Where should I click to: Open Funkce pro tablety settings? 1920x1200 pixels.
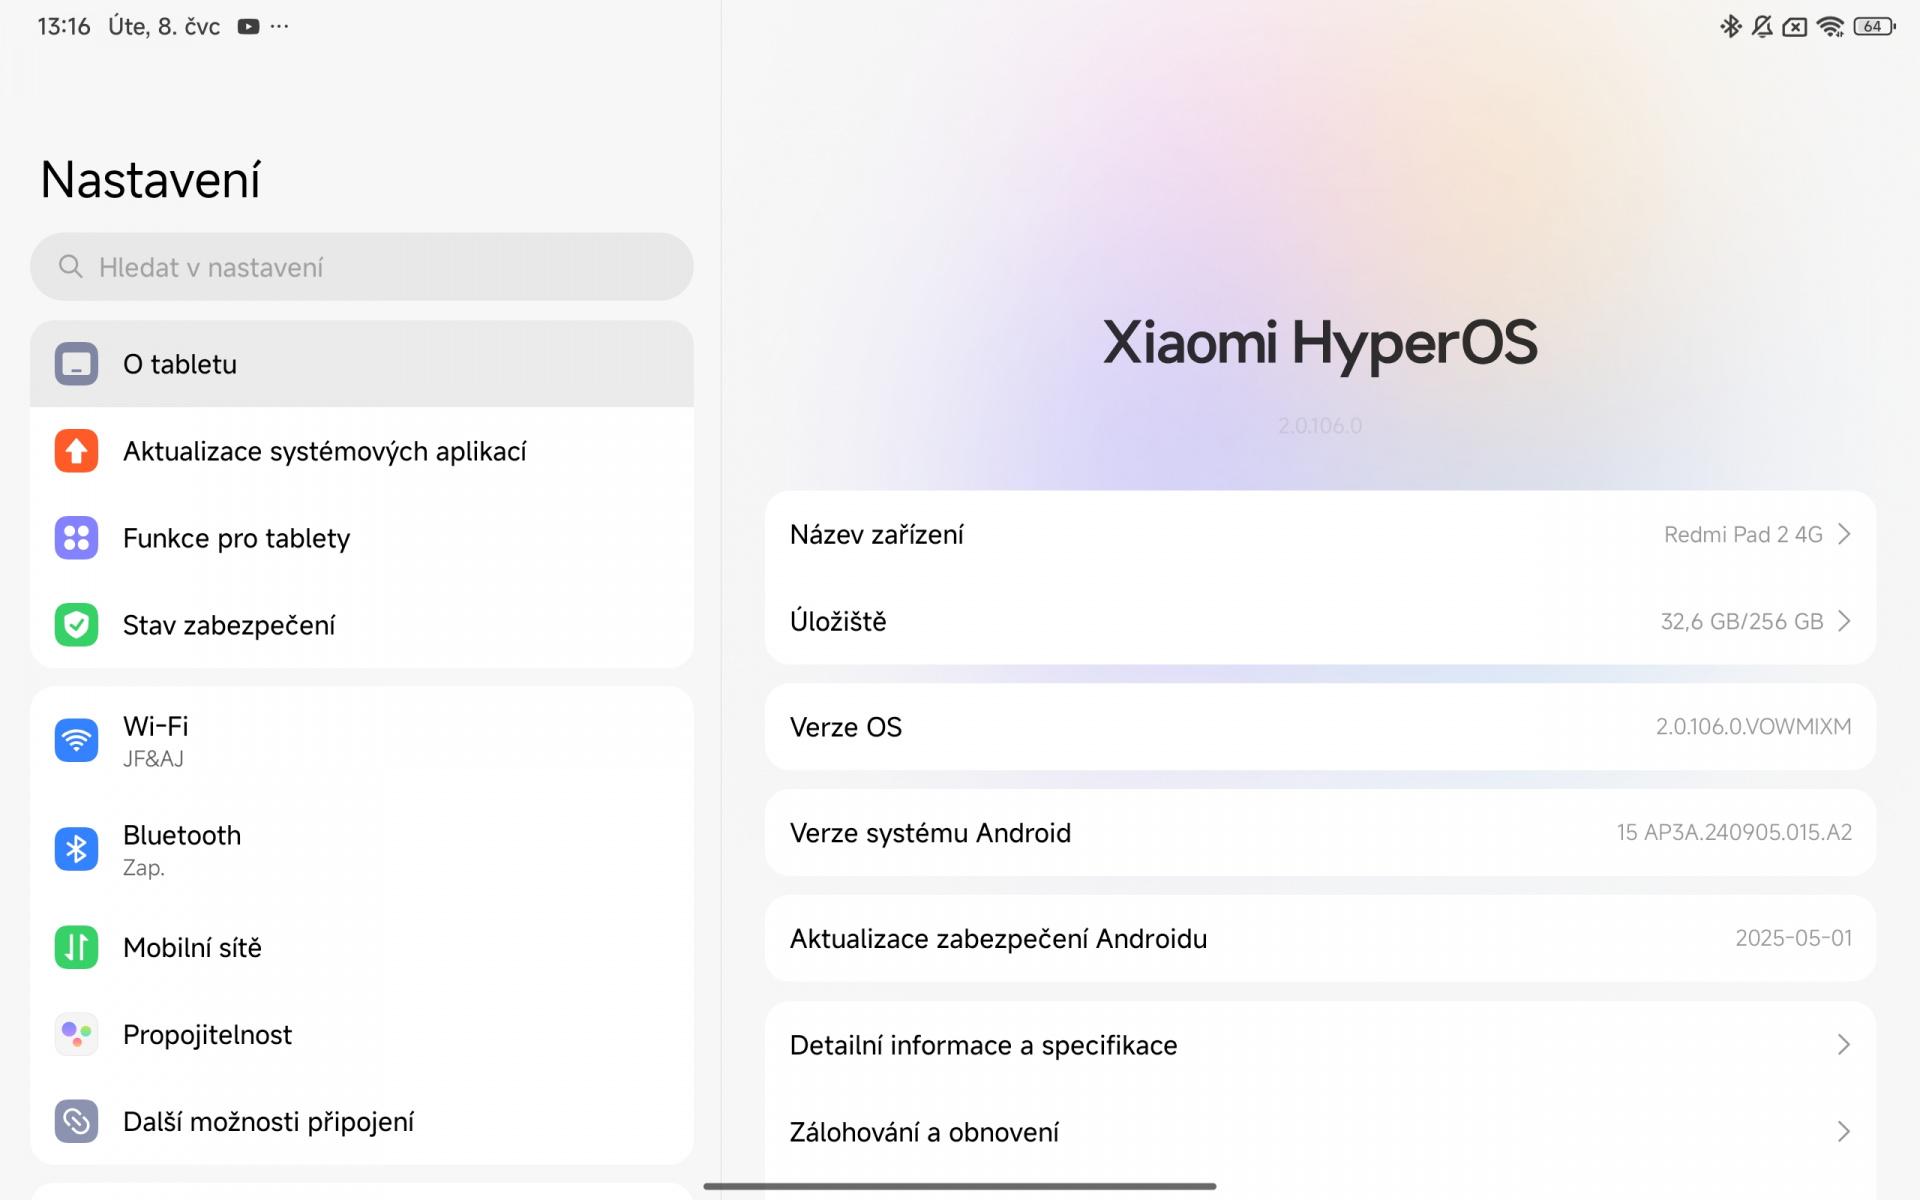[x=362, y=538]
